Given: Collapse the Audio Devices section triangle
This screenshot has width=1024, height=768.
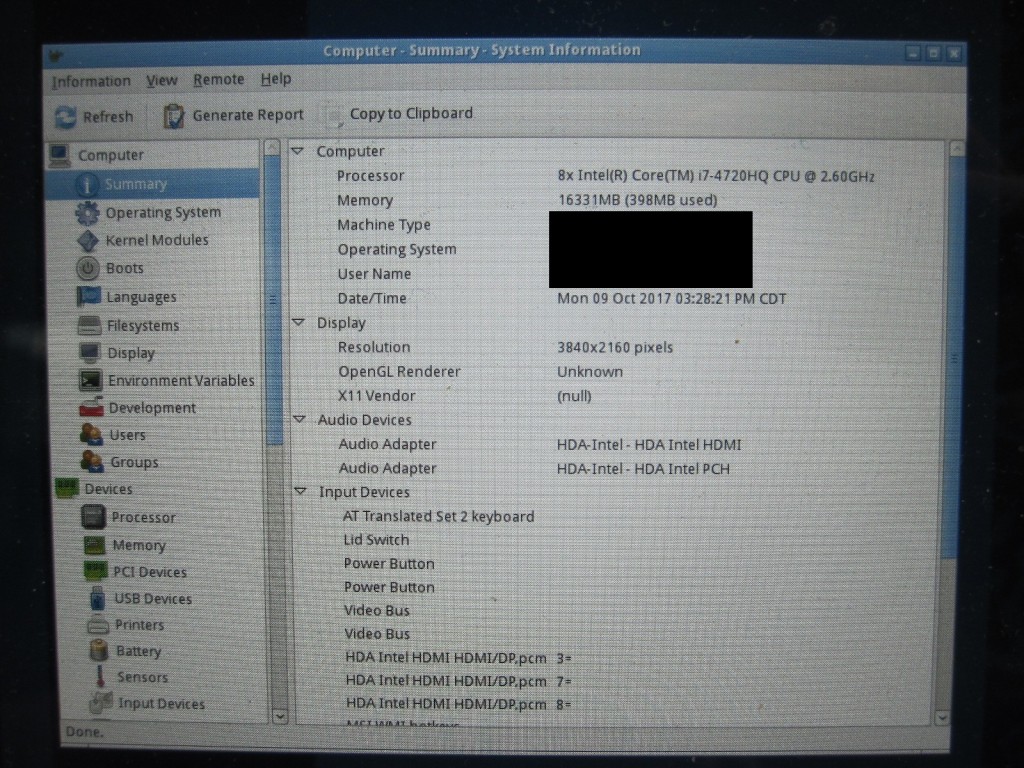Looking at the screenshot, I should point(299,419).
